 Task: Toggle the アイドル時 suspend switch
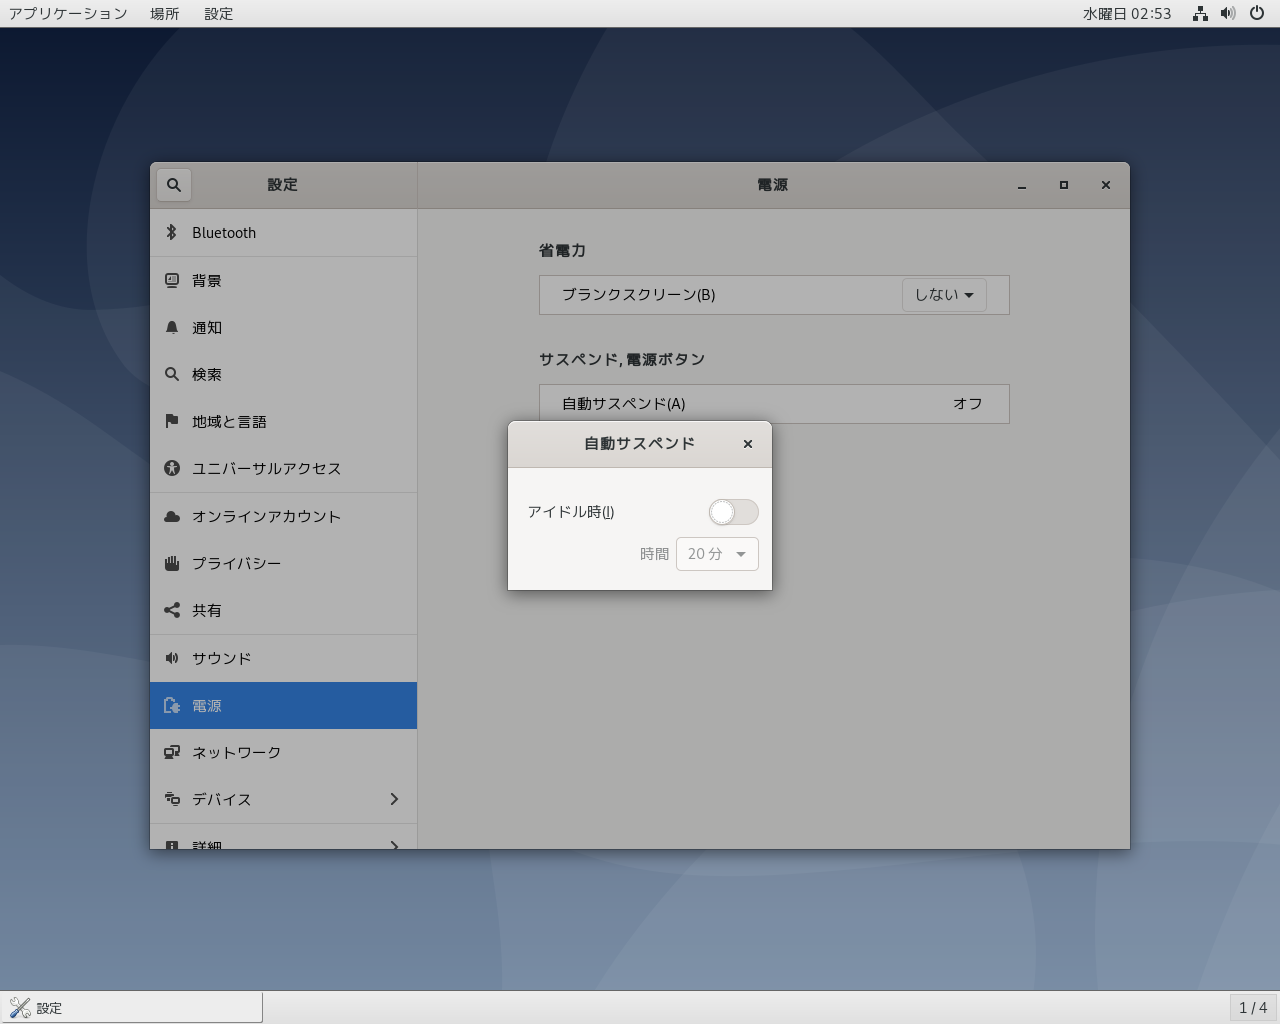[733, 512]
